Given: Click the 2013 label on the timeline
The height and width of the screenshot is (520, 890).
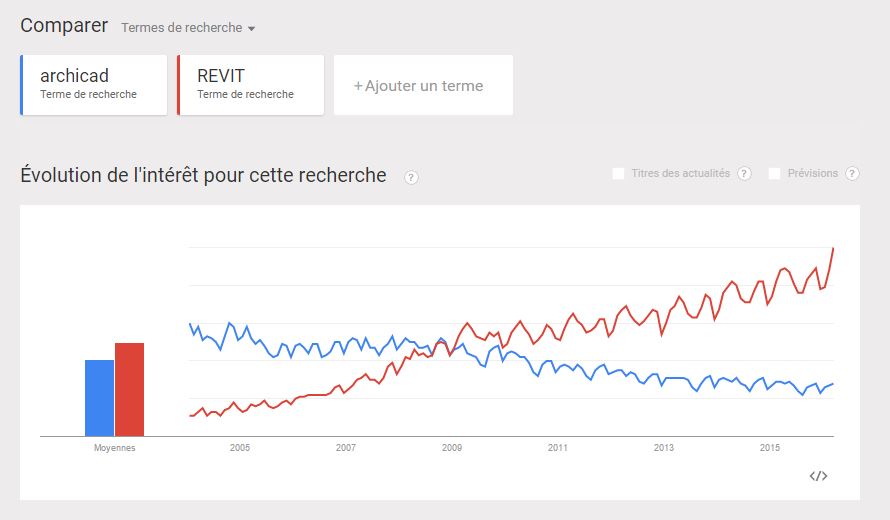Looking at the screenshot, I should point(664,448).
